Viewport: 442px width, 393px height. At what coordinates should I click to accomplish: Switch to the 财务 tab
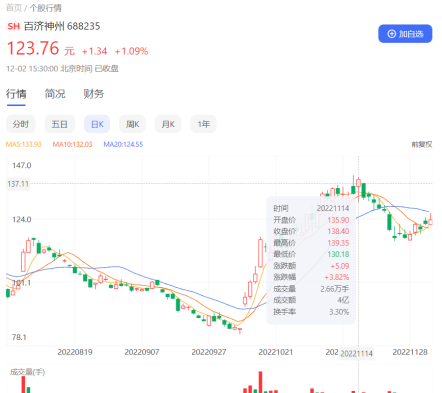(94, 94)
